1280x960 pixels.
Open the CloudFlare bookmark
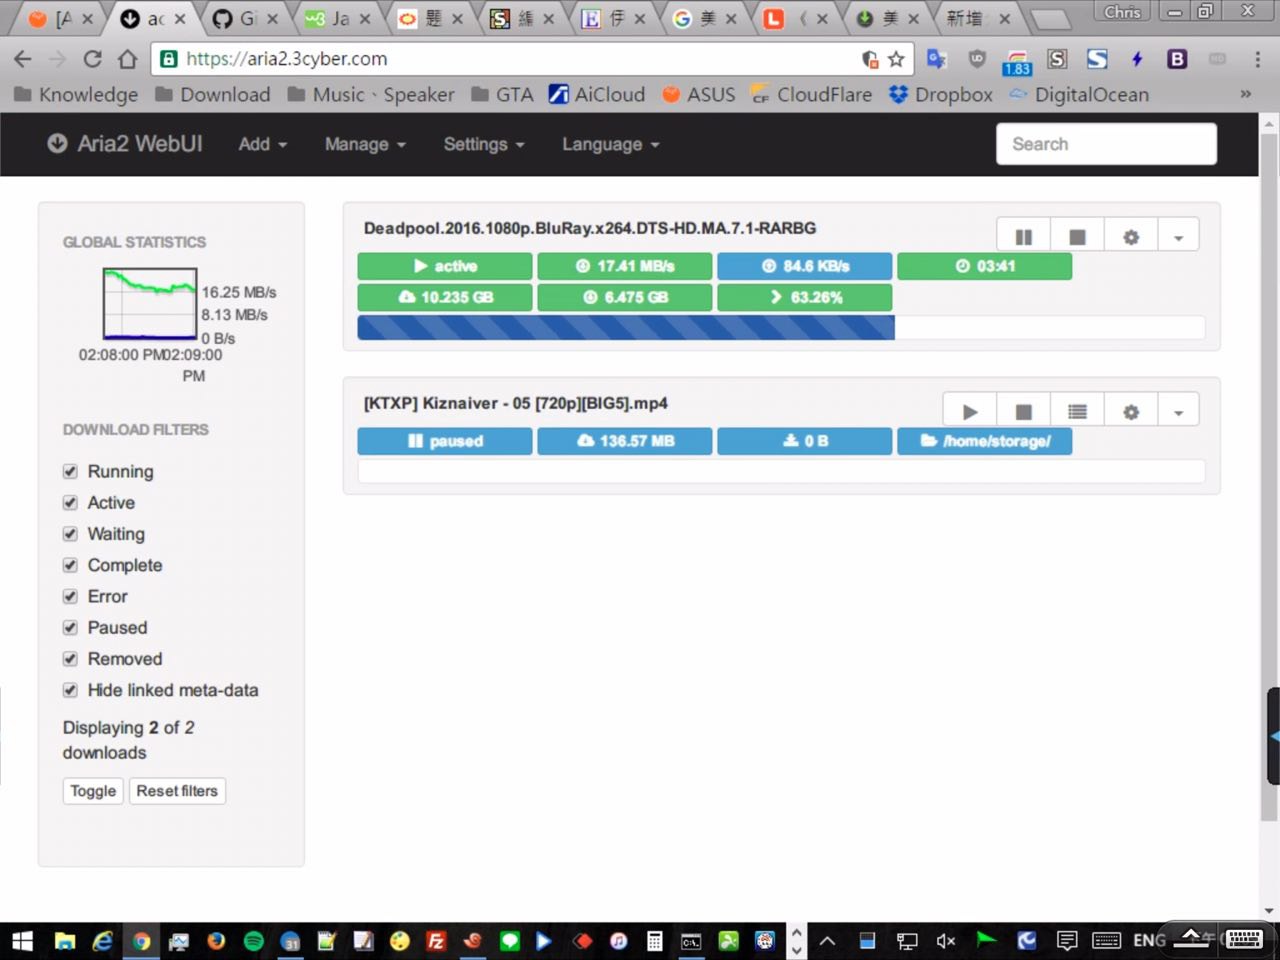(x=811, y=95)
